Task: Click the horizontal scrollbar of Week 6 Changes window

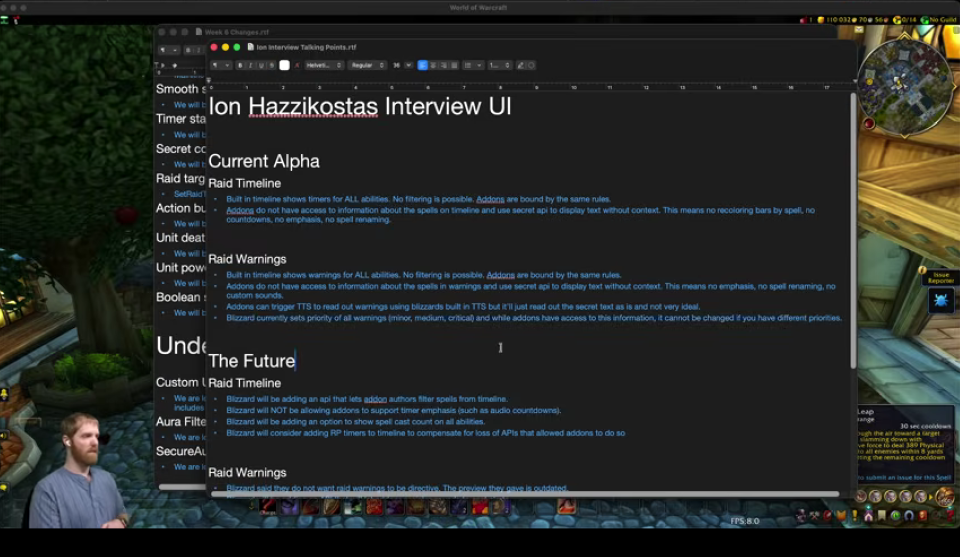Action: point(182,487)
